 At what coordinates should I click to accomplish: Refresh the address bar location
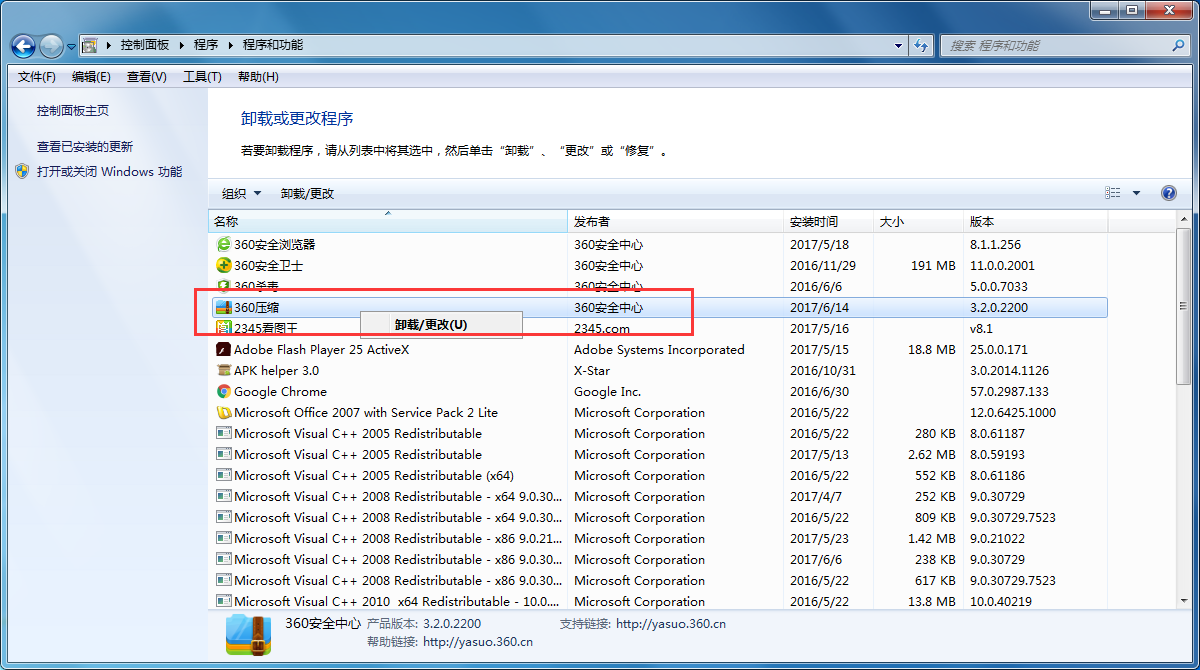tap(921, 45)
